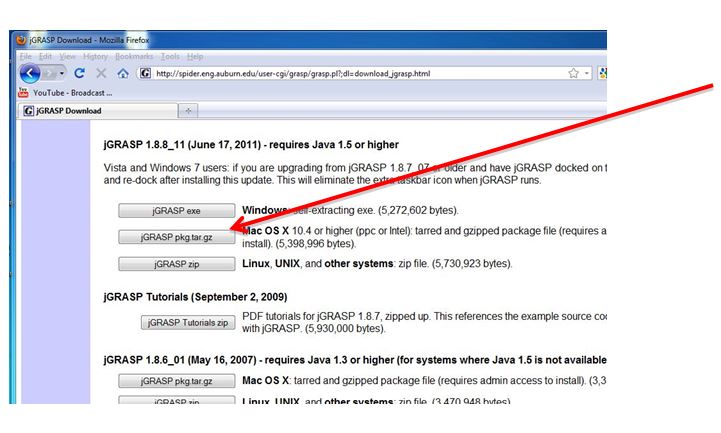Viewport: 721px width, 433px height.
Task: Open the File menu
Action: (26, 57)
